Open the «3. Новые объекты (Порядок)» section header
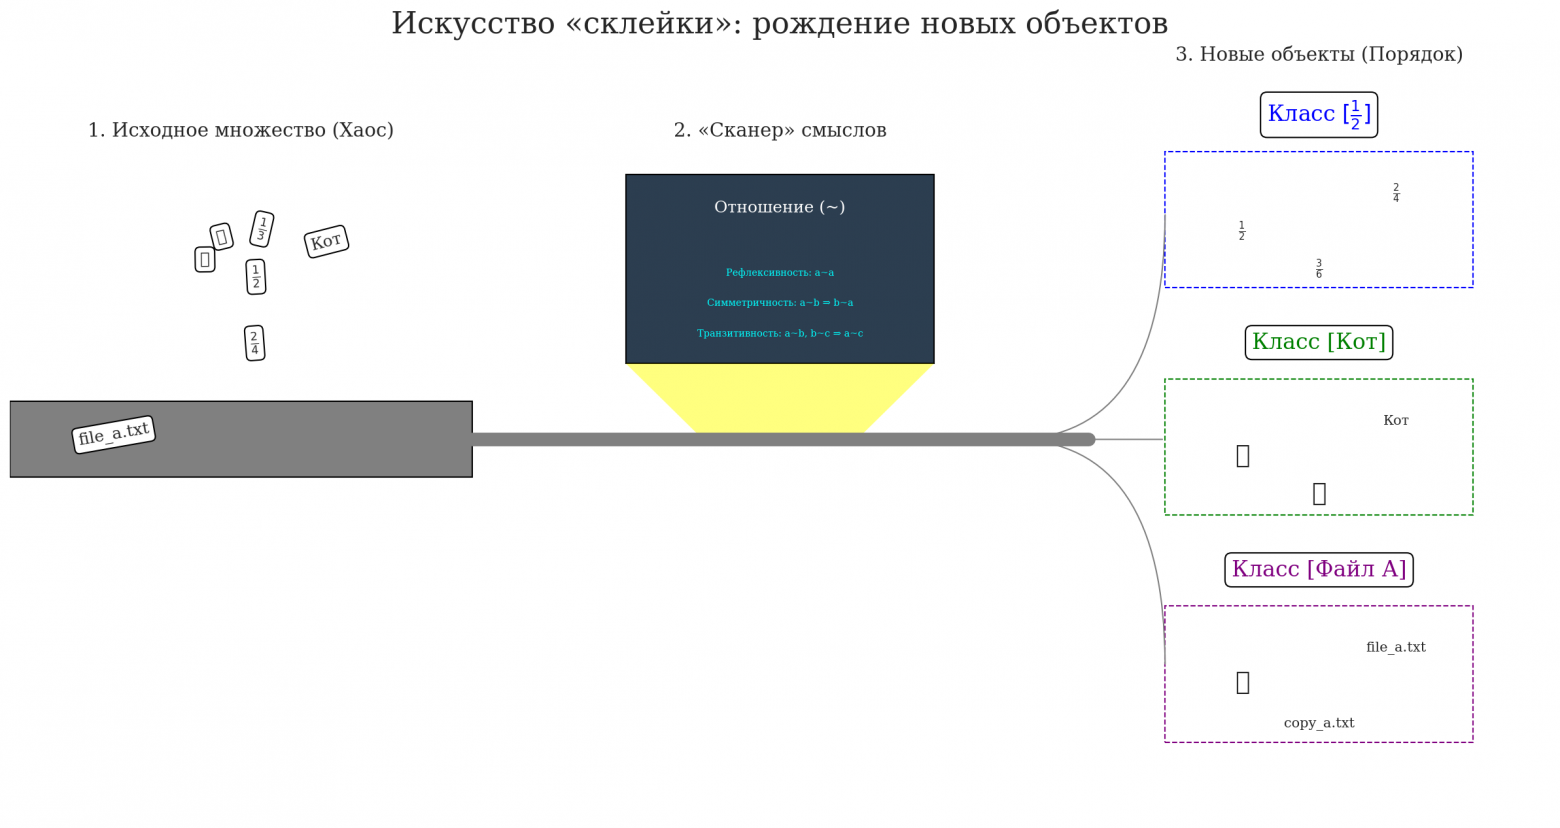The height and width of the screenshot is (828, 1560). coord(1320,54)
